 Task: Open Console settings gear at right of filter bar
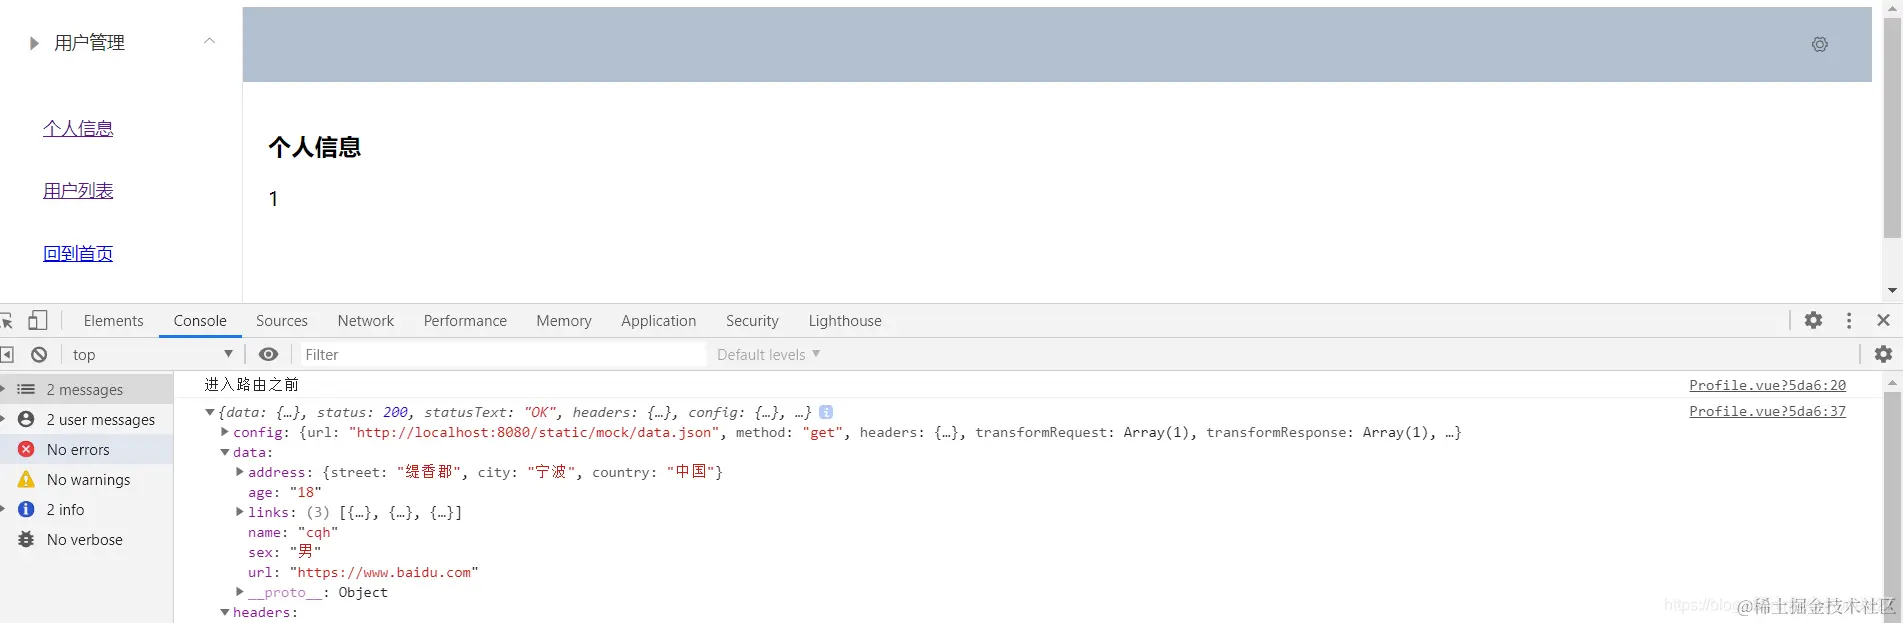[x=1883, y=354]
